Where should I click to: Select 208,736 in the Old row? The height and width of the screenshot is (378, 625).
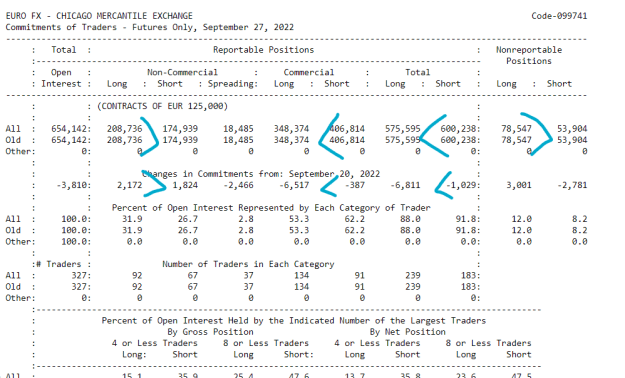[124, 140]
